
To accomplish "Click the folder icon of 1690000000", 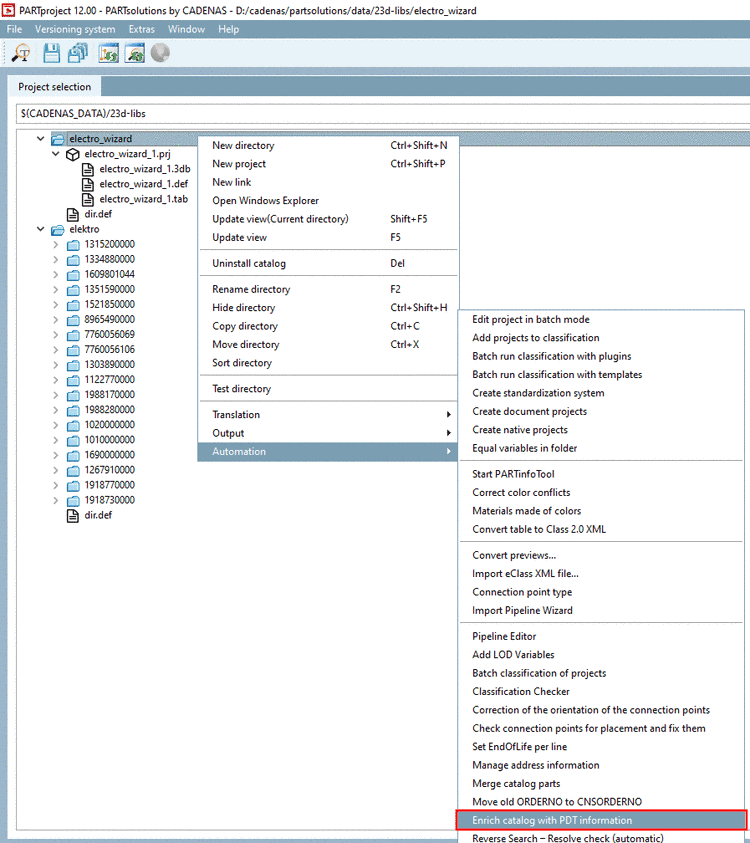I will tap(73, 456).
